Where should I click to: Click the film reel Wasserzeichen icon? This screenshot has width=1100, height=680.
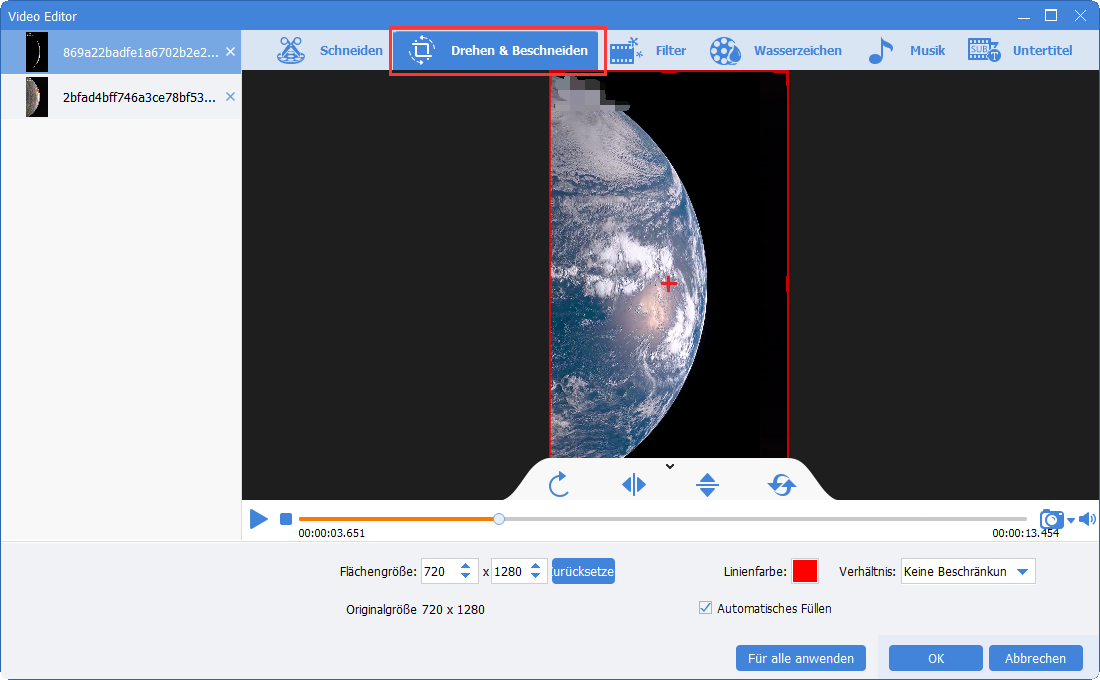725,51
